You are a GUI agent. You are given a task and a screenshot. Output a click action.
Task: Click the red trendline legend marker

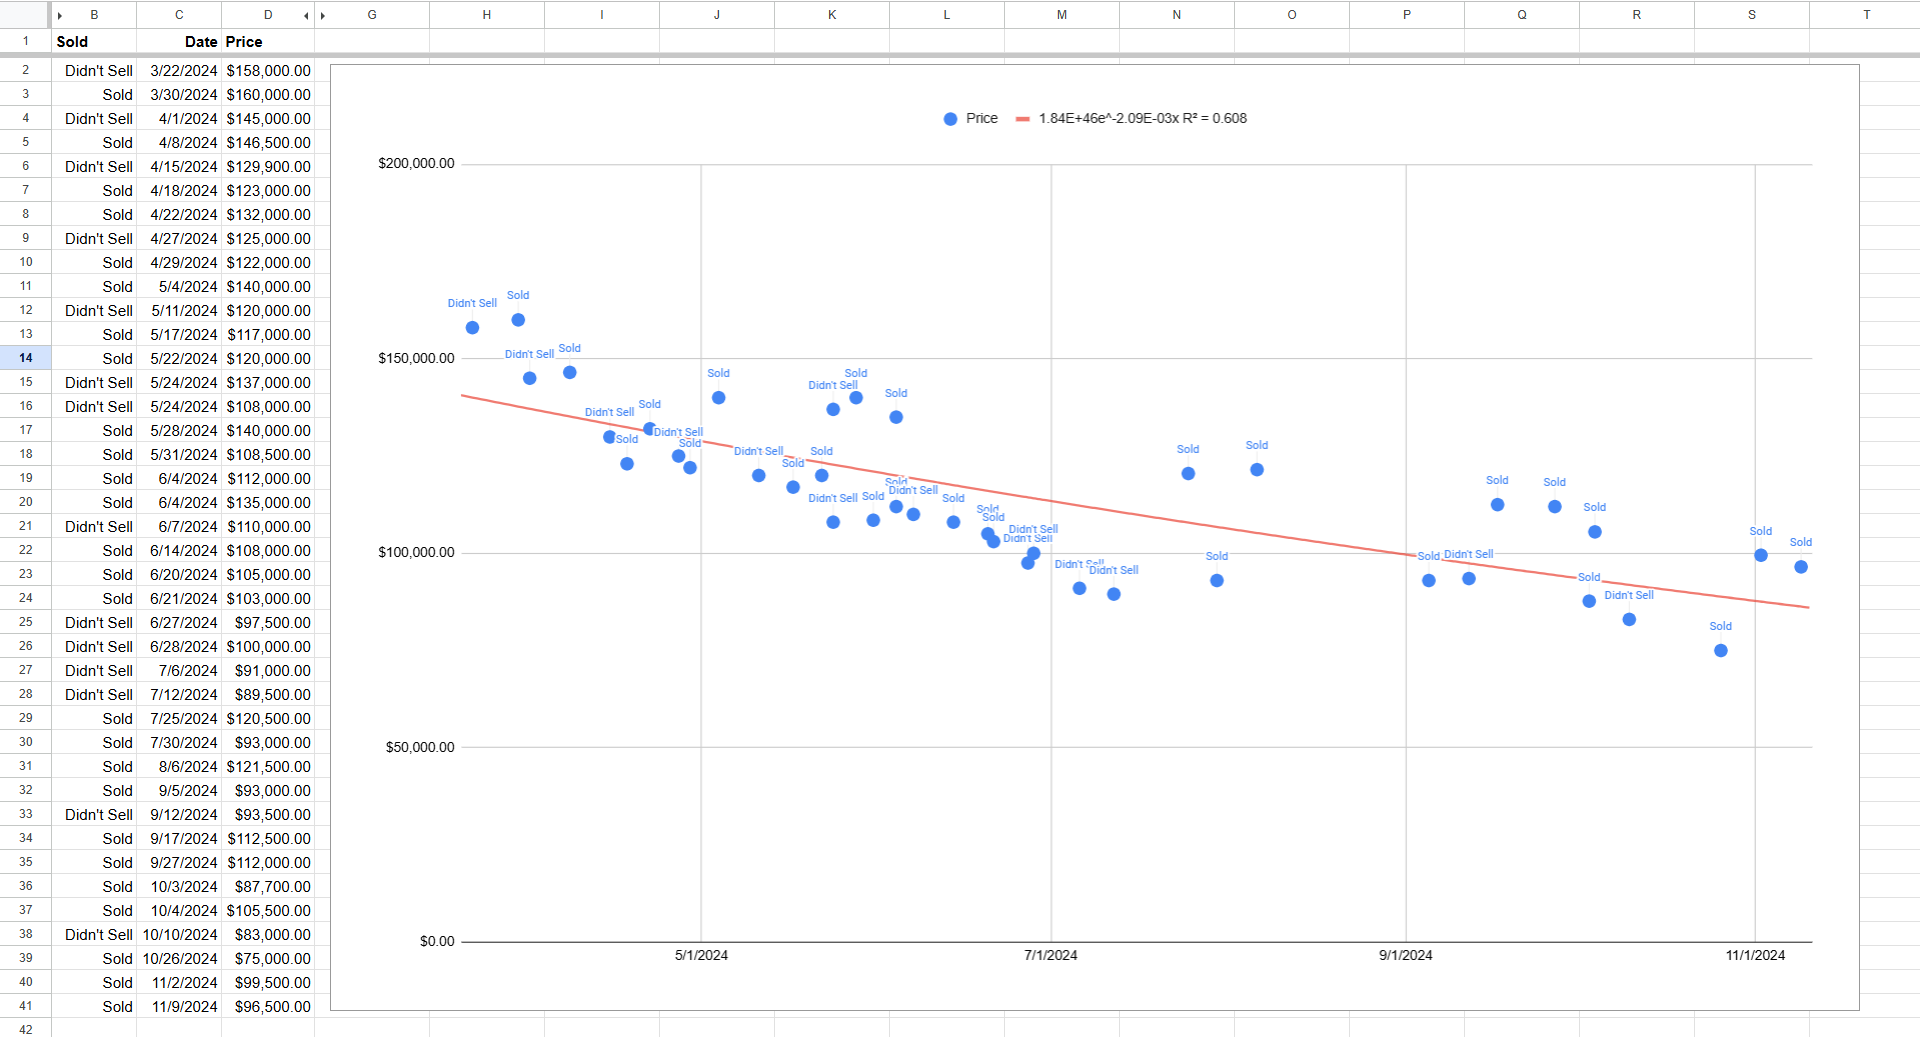1022,119
